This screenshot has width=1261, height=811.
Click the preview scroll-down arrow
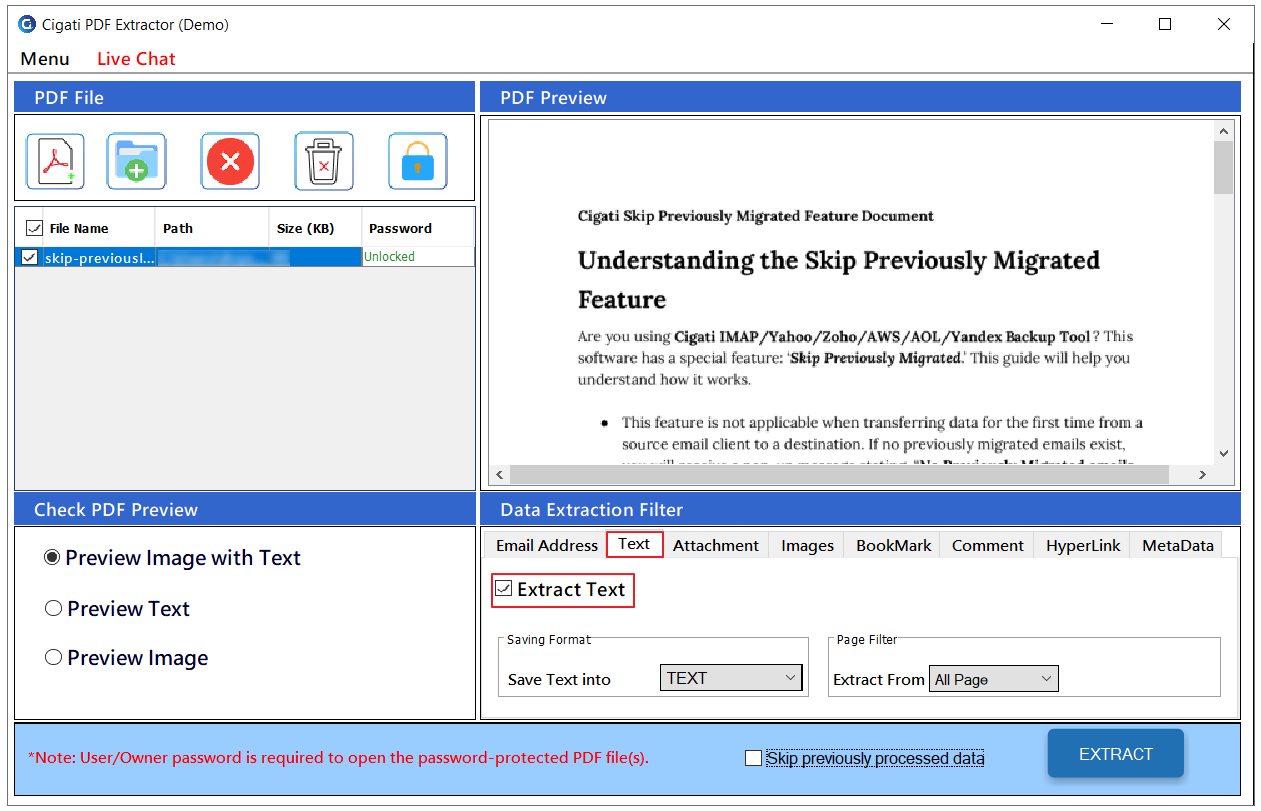click(1223, 452)
